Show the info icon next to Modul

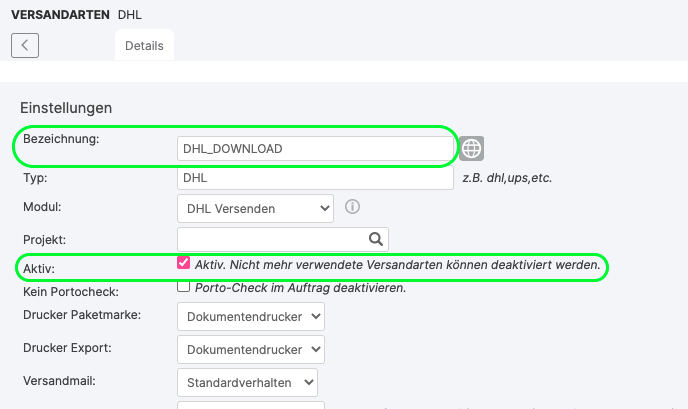352,206
